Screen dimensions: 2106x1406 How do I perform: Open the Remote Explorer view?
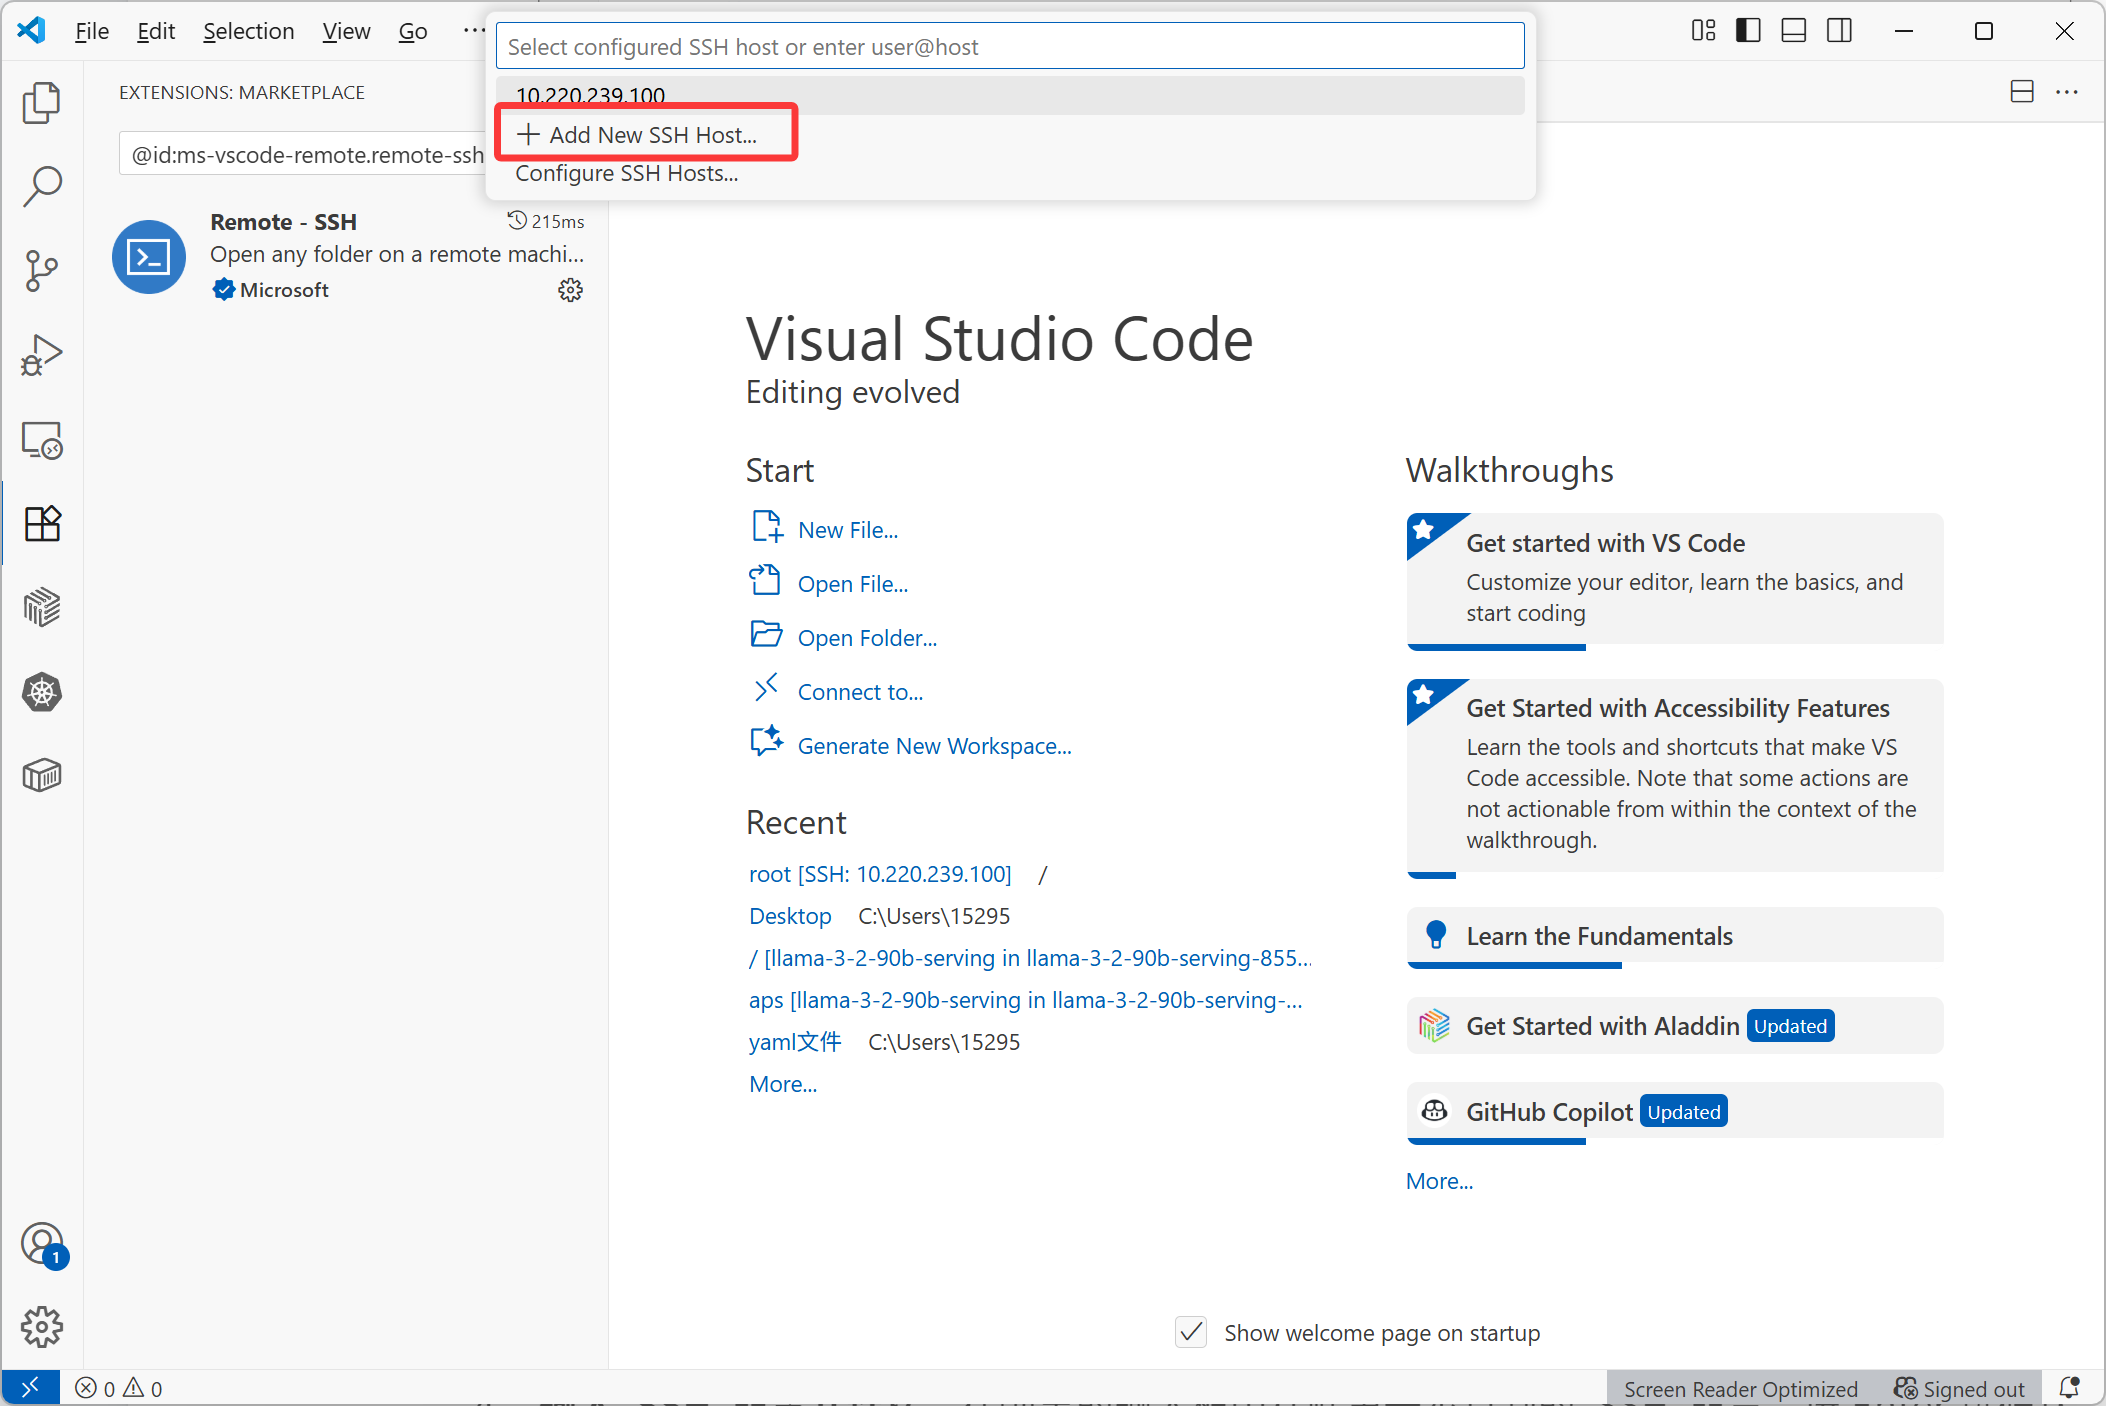click(41, 440)
